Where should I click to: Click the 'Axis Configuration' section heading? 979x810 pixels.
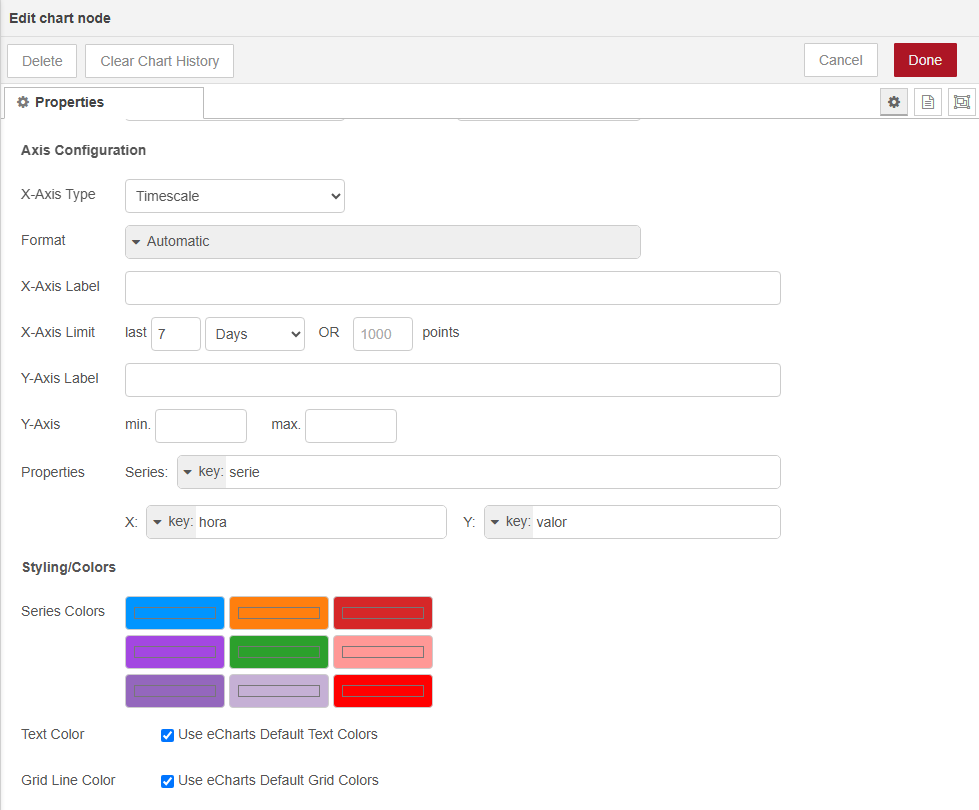84,151
